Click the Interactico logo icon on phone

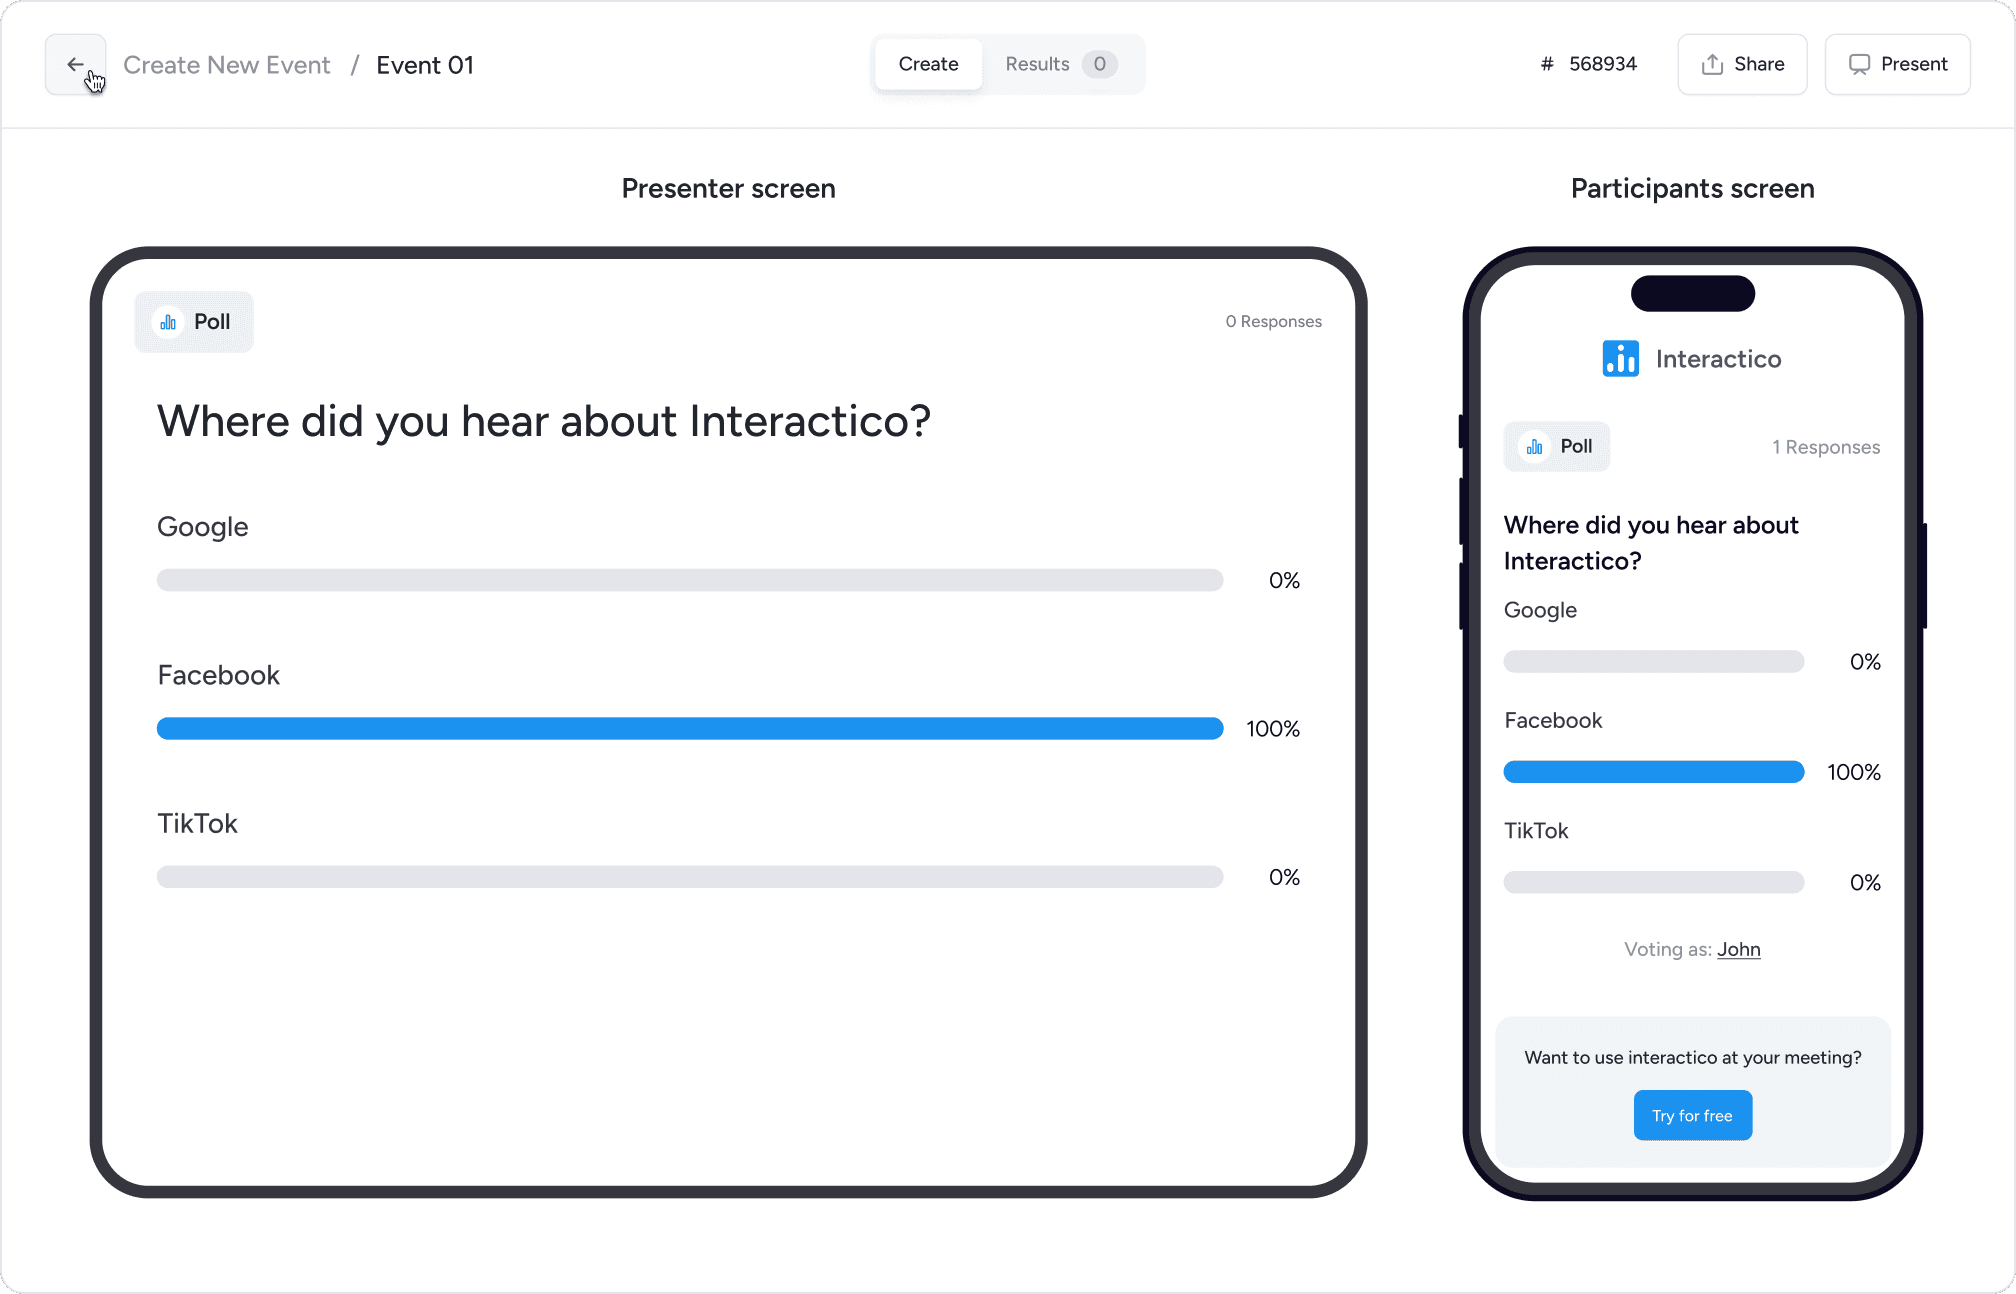click(1620, 359)
